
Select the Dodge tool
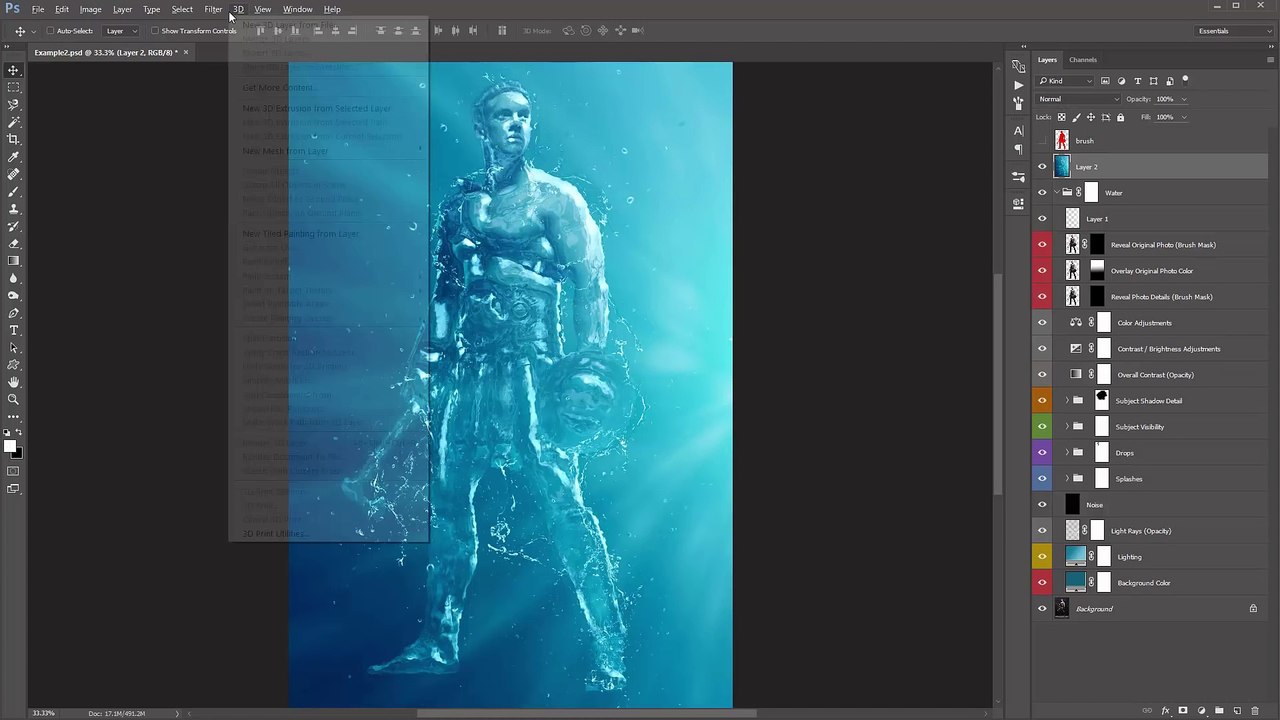(x=14, y=295)
